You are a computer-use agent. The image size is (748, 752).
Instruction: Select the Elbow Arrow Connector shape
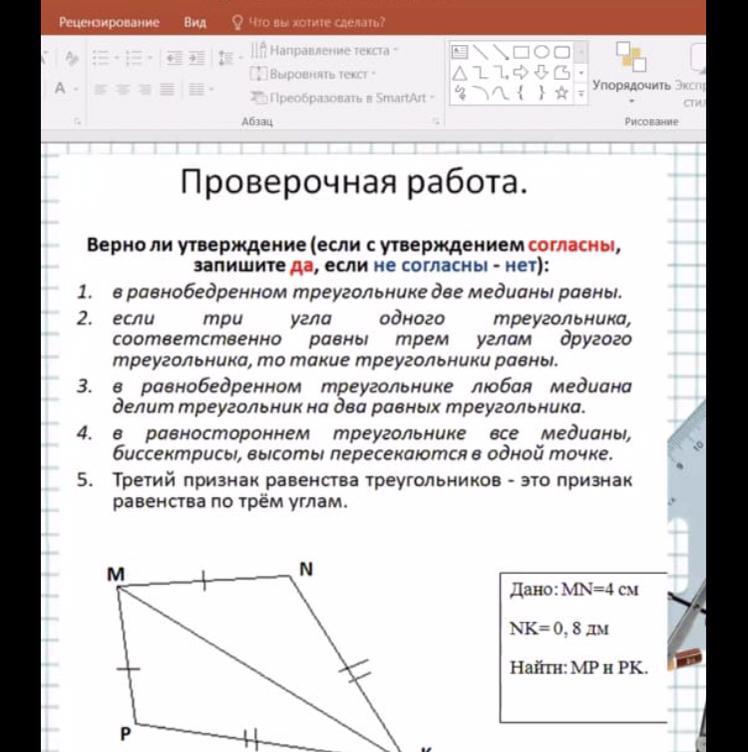(x=501, y=73)
